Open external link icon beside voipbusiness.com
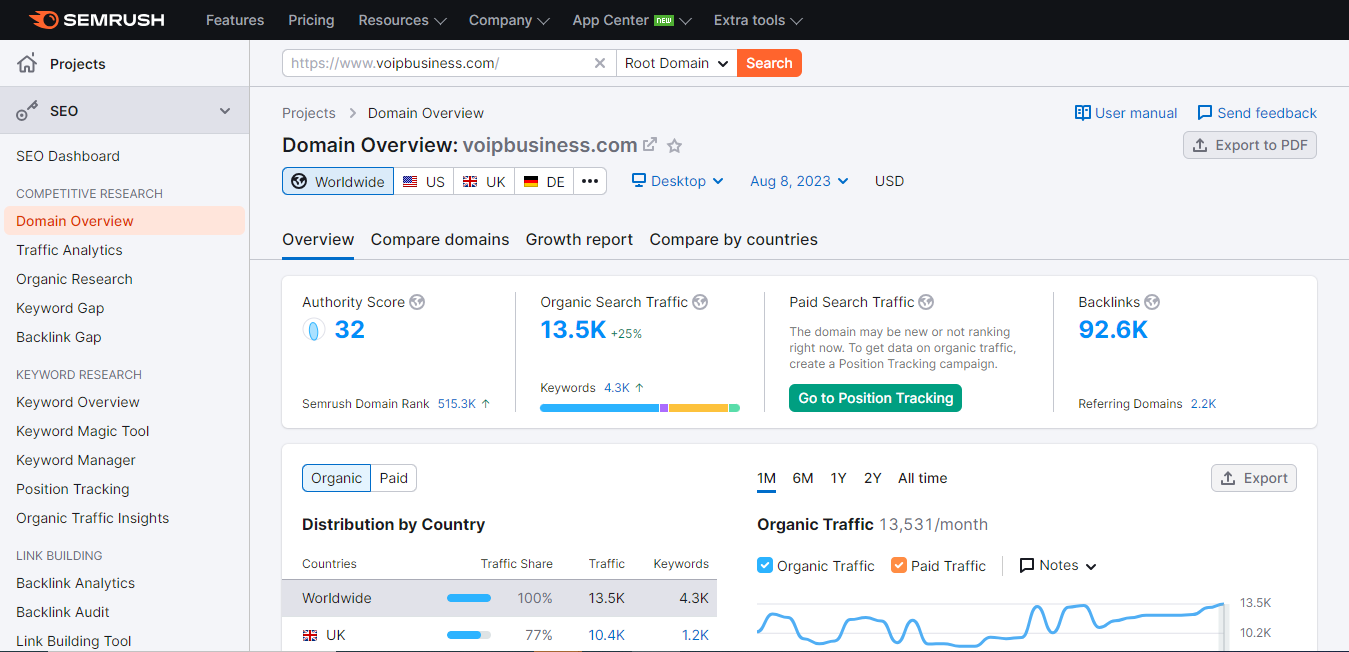The image size is (1349, 652). [650, 145]
